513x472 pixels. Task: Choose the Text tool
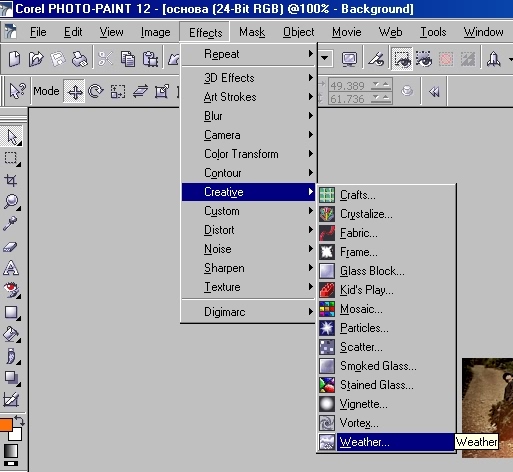pyautogui.click(x=11, y=268)
